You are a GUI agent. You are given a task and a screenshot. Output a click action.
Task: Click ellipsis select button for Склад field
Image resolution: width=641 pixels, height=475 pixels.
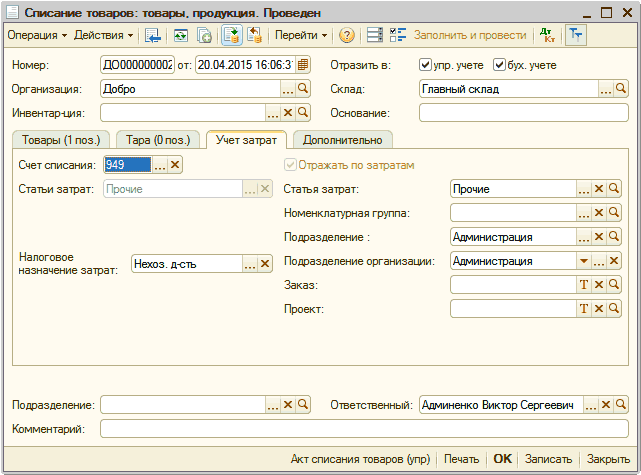[606, 89]
